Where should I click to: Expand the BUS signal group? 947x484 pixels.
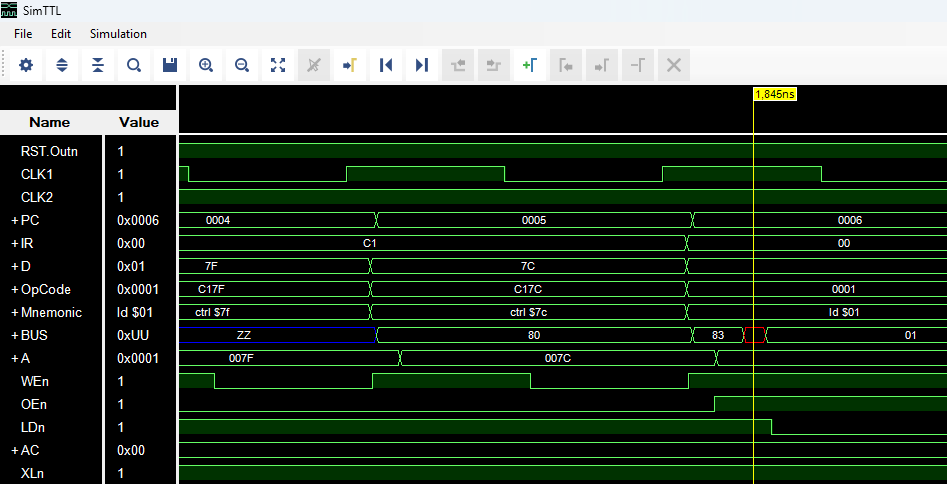tap(15, 335)
